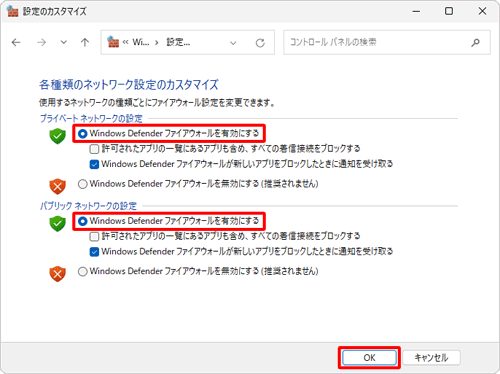Tick private block all incoming connections

click(225, 149)
